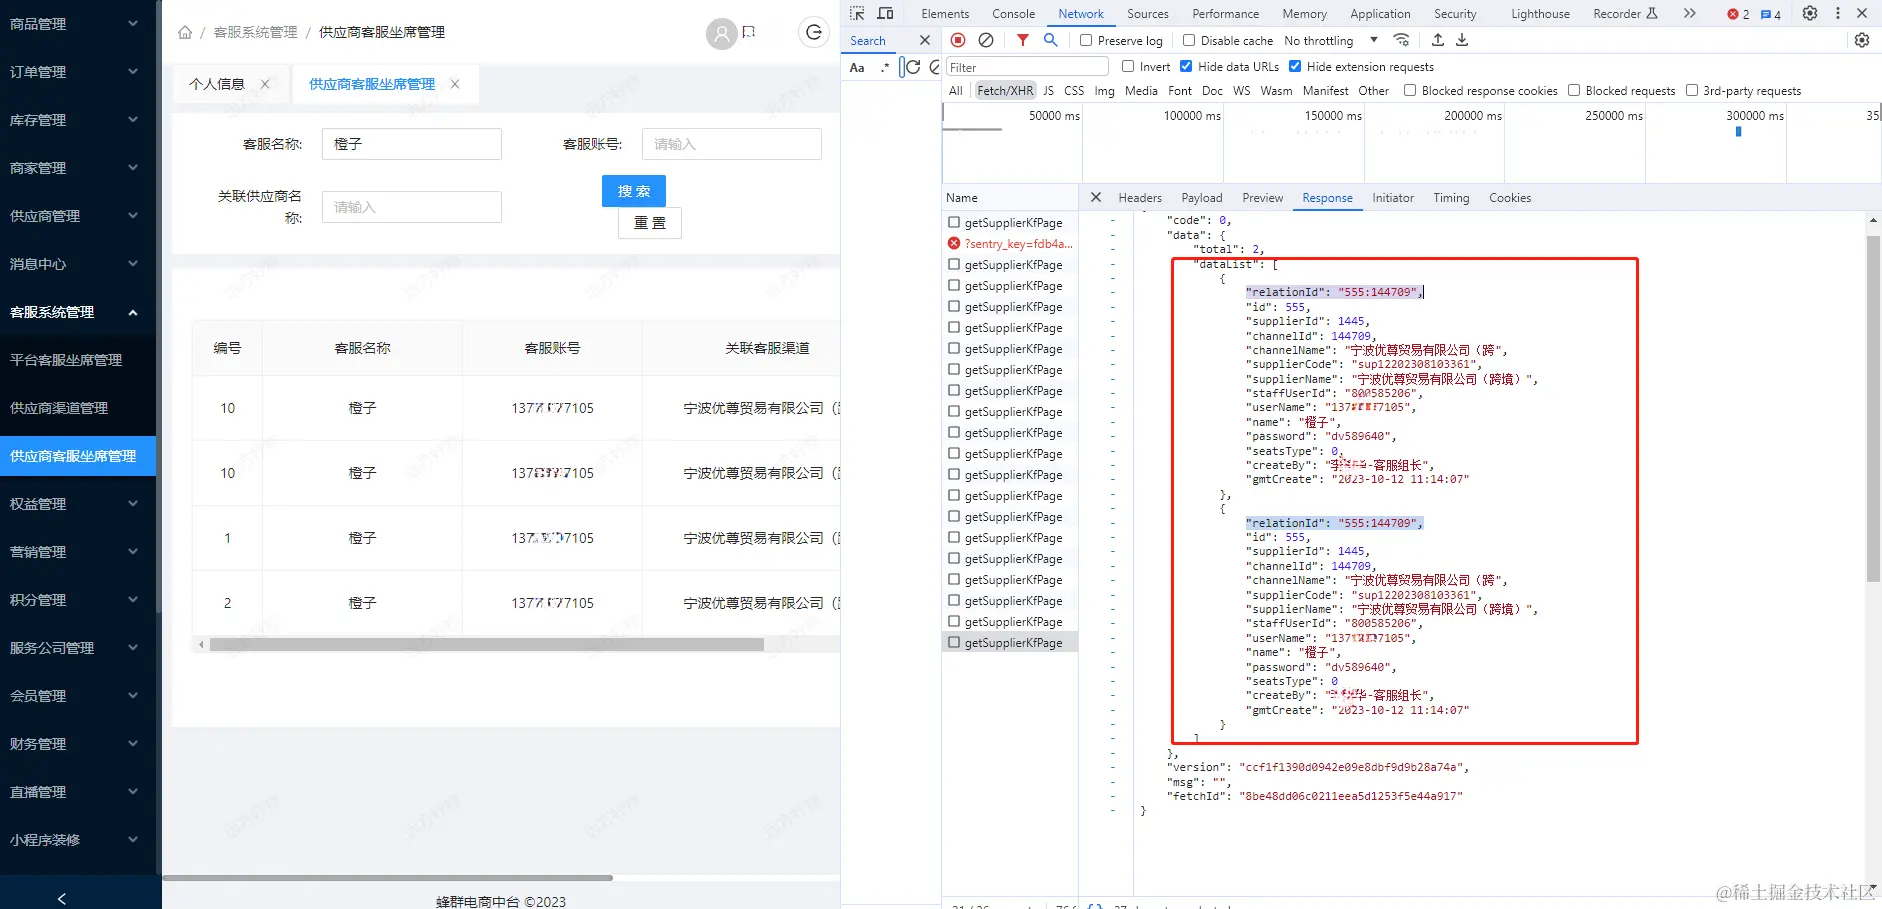
Task: Open the Headers tab of request
Action: pos(1140,198)
